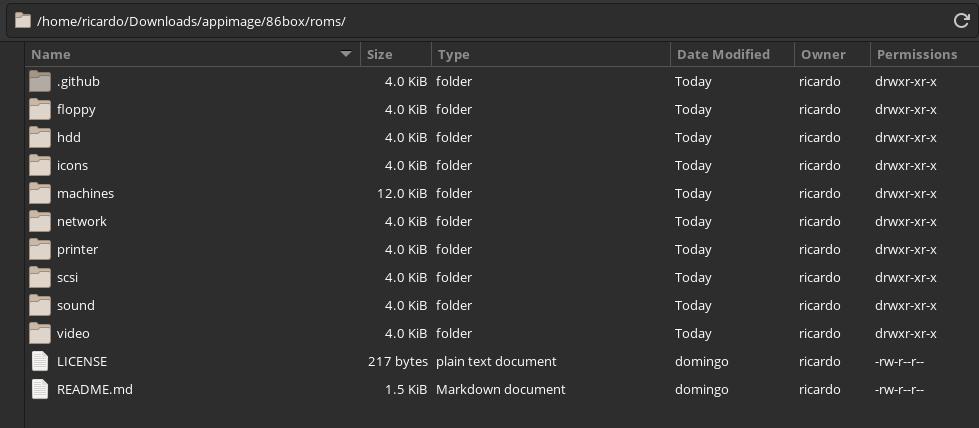Select the hdd folder name
The width and height of the screenshot is (979, 428).
tap(69, 137)
